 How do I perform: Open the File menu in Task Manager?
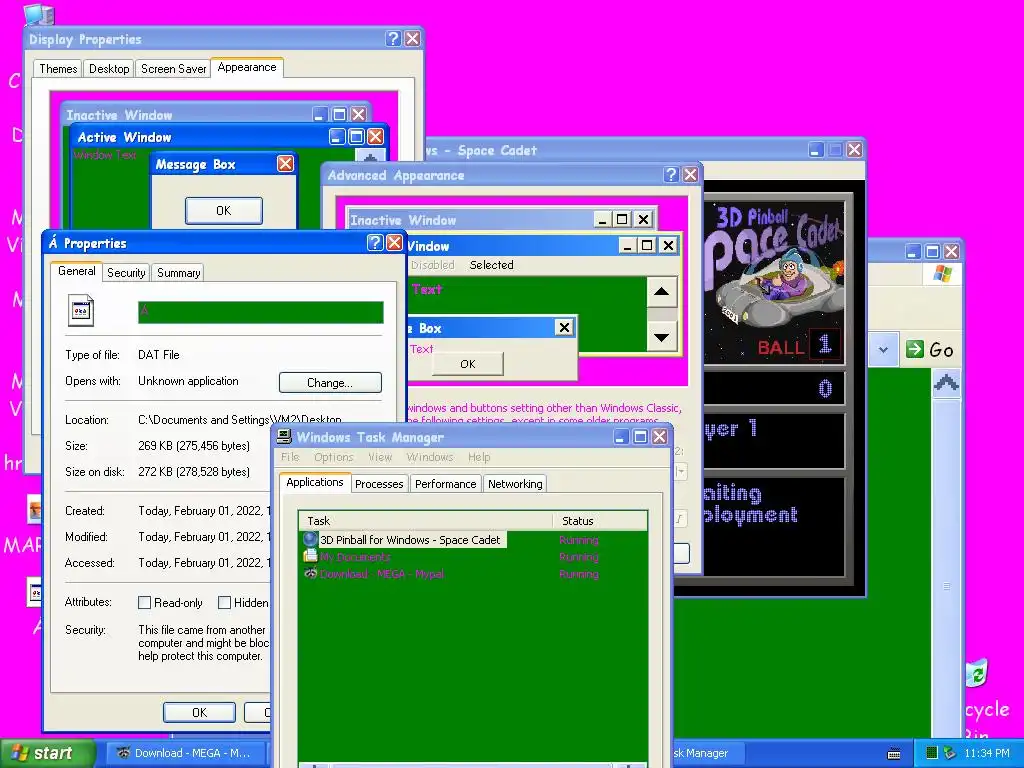[x=290, y=457]
